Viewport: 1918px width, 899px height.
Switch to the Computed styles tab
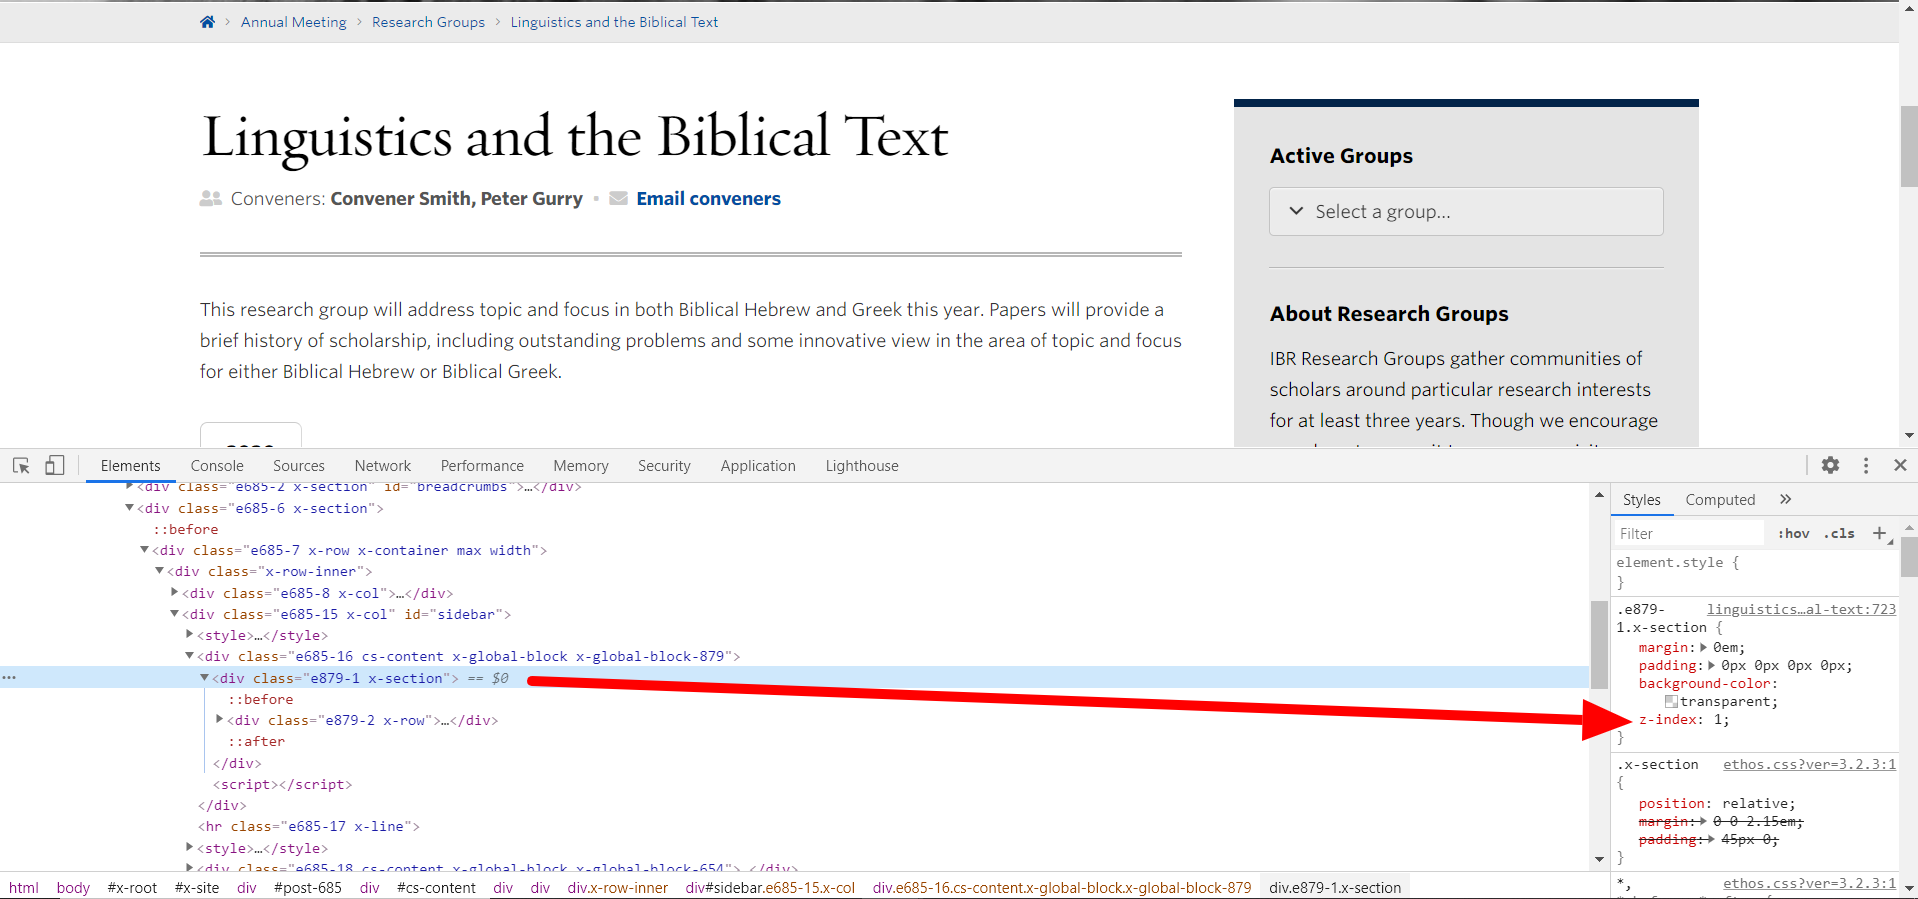coord(1720,499)
